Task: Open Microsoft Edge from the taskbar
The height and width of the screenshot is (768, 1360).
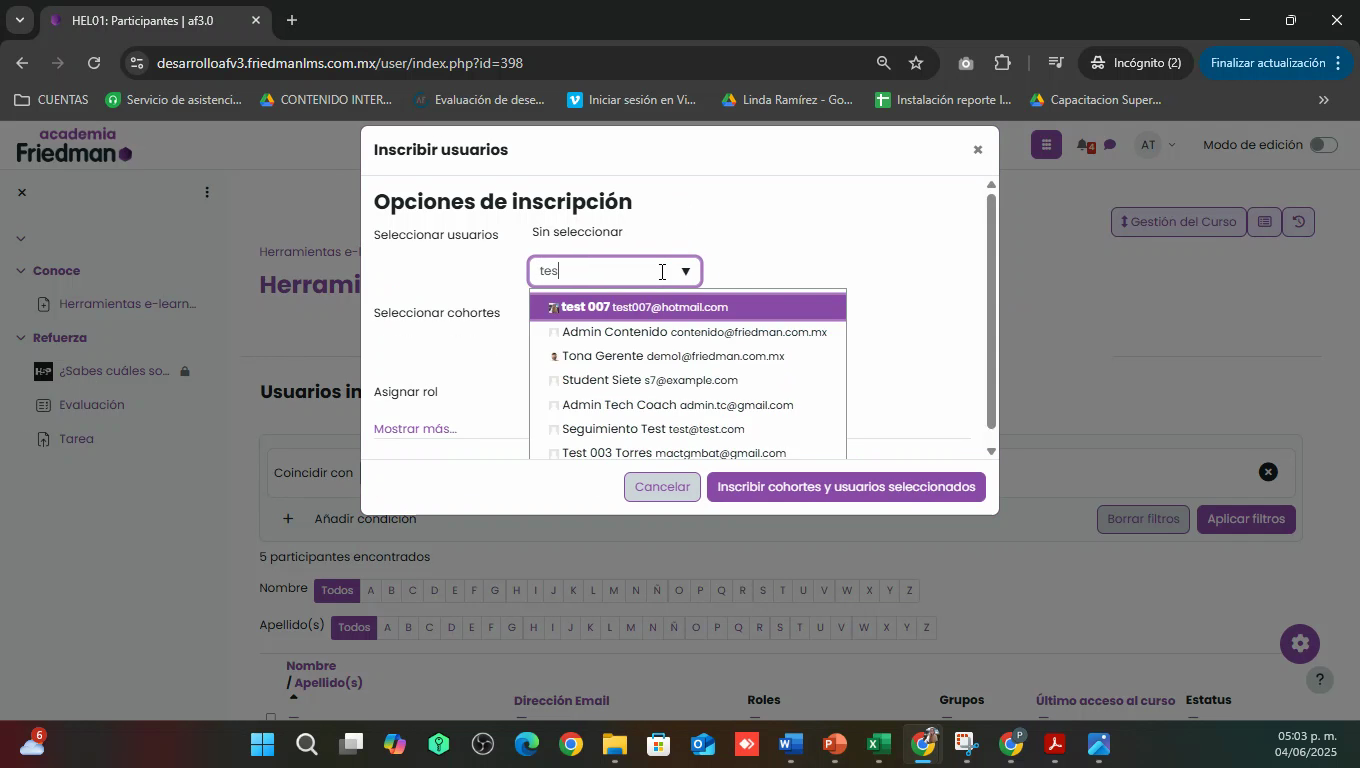Action: (527, 745)
